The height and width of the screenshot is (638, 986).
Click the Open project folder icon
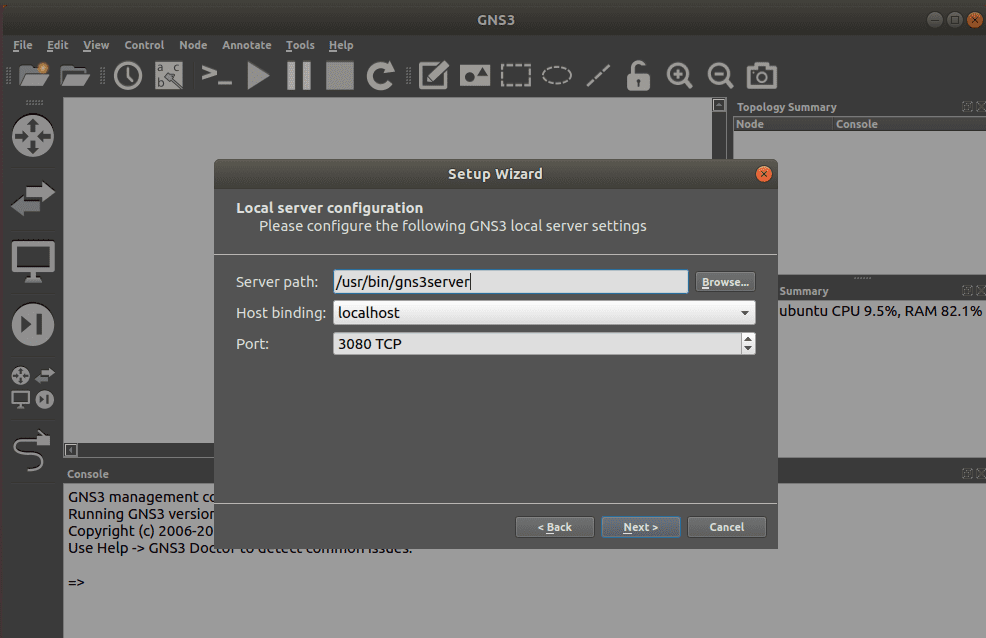click(75, 76)
